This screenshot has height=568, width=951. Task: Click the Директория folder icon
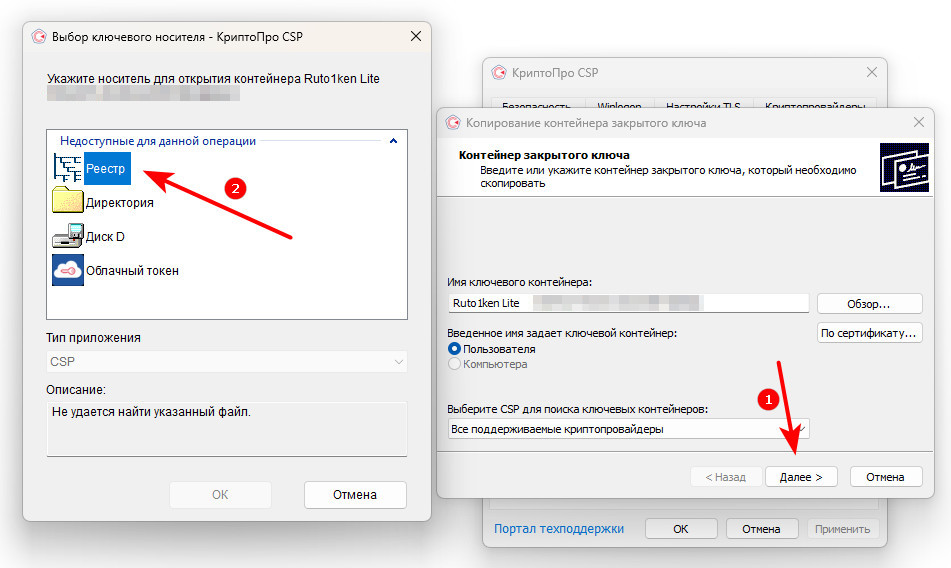[x=68, y=202]
